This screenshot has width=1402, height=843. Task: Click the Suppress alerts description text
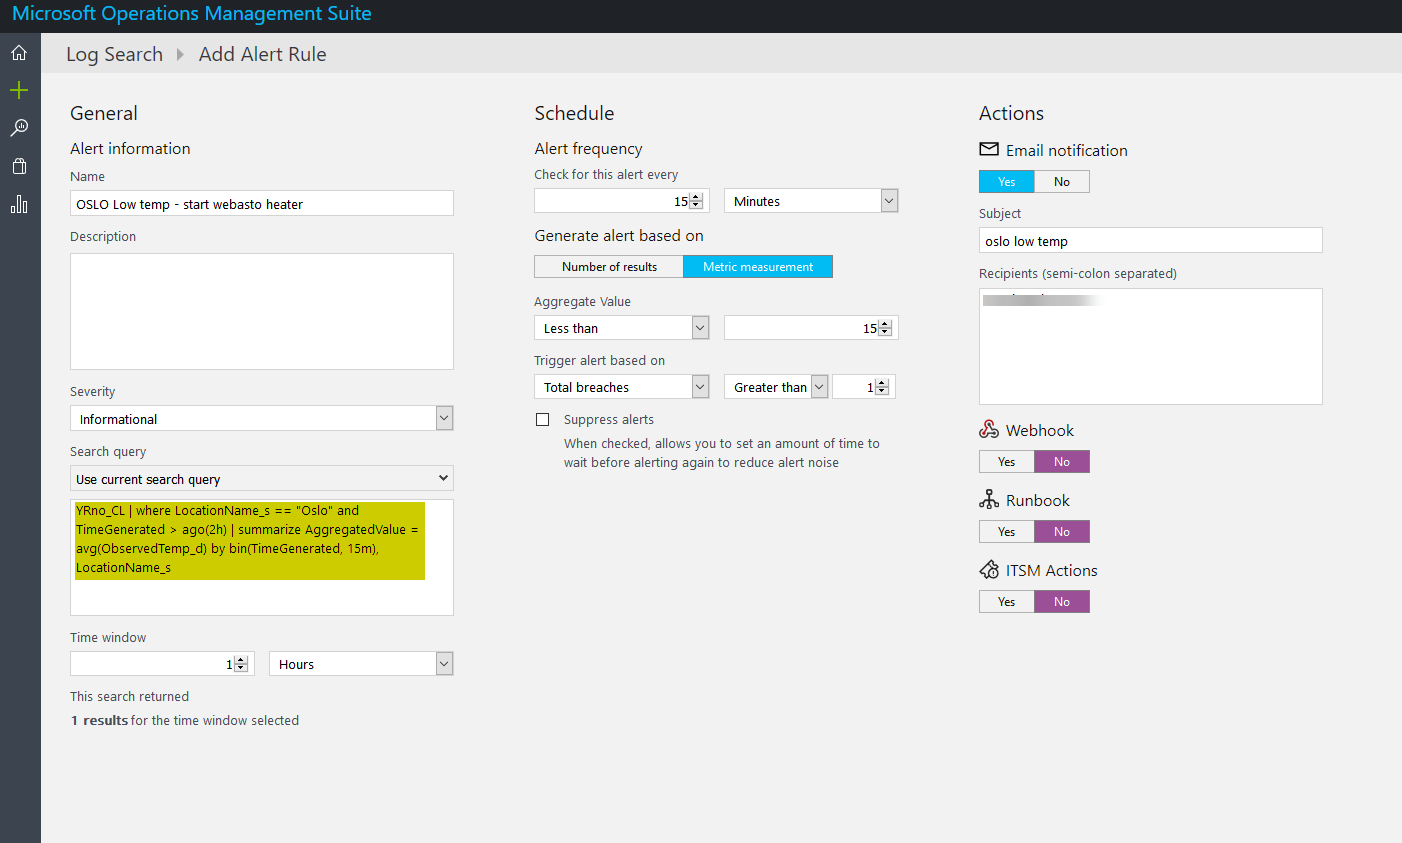tap(722, 453)
